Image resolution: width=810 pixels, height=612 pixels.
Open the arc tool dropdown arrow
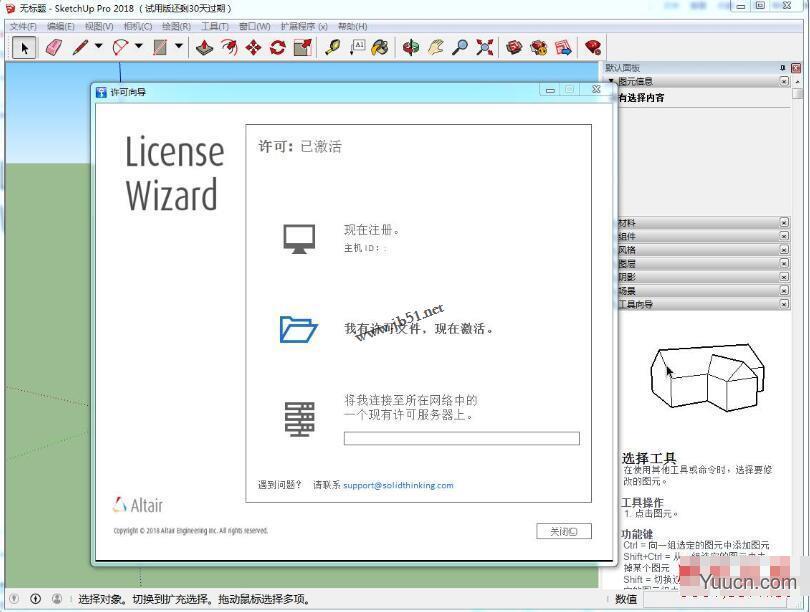pyautogui.click(x=138, y=46)
